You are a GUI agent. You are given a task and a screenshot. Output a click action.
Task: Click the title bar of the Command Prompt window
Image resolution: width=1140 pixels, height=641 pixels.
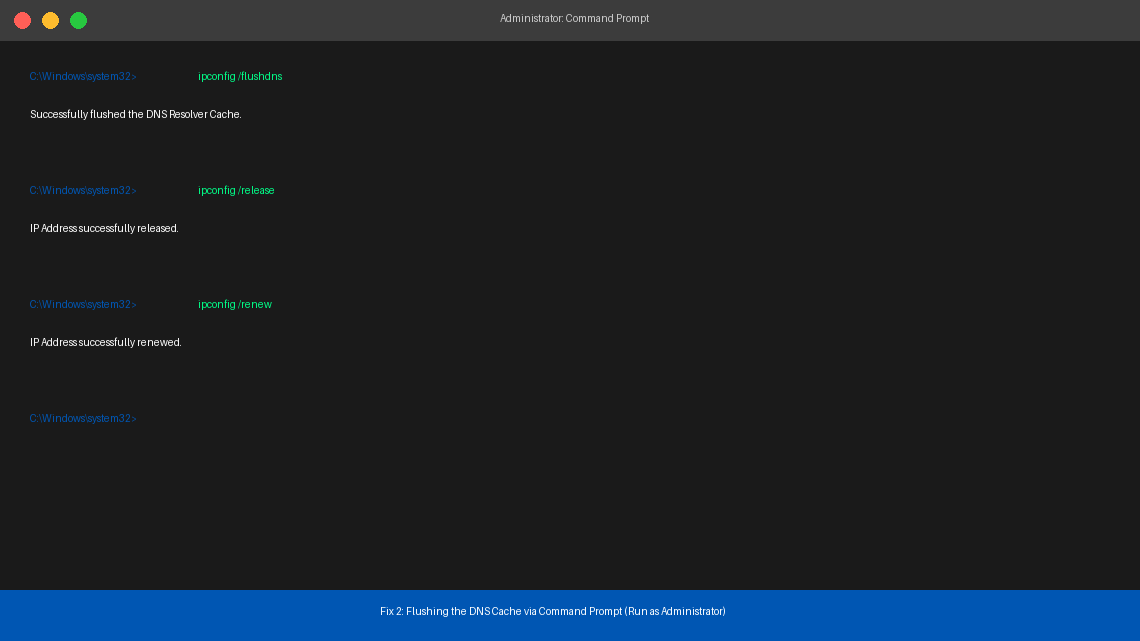point(300,18)
